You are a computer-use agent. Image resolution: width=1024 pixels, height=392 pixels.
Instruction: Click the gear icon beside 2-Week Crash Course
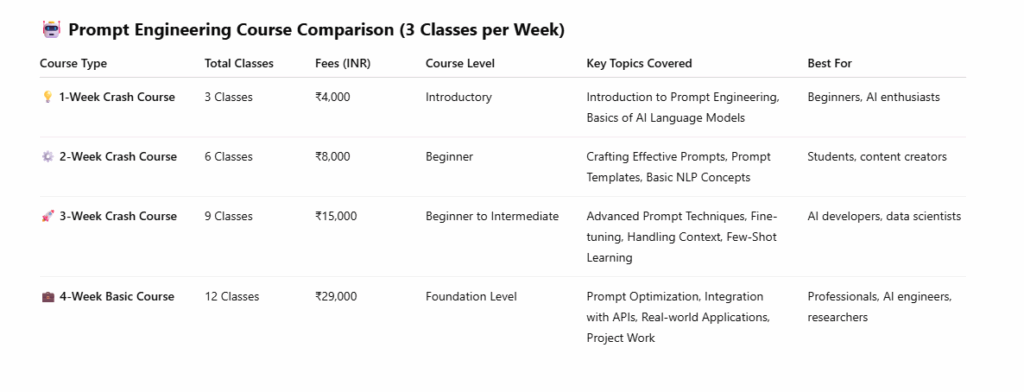coord(48,157)
